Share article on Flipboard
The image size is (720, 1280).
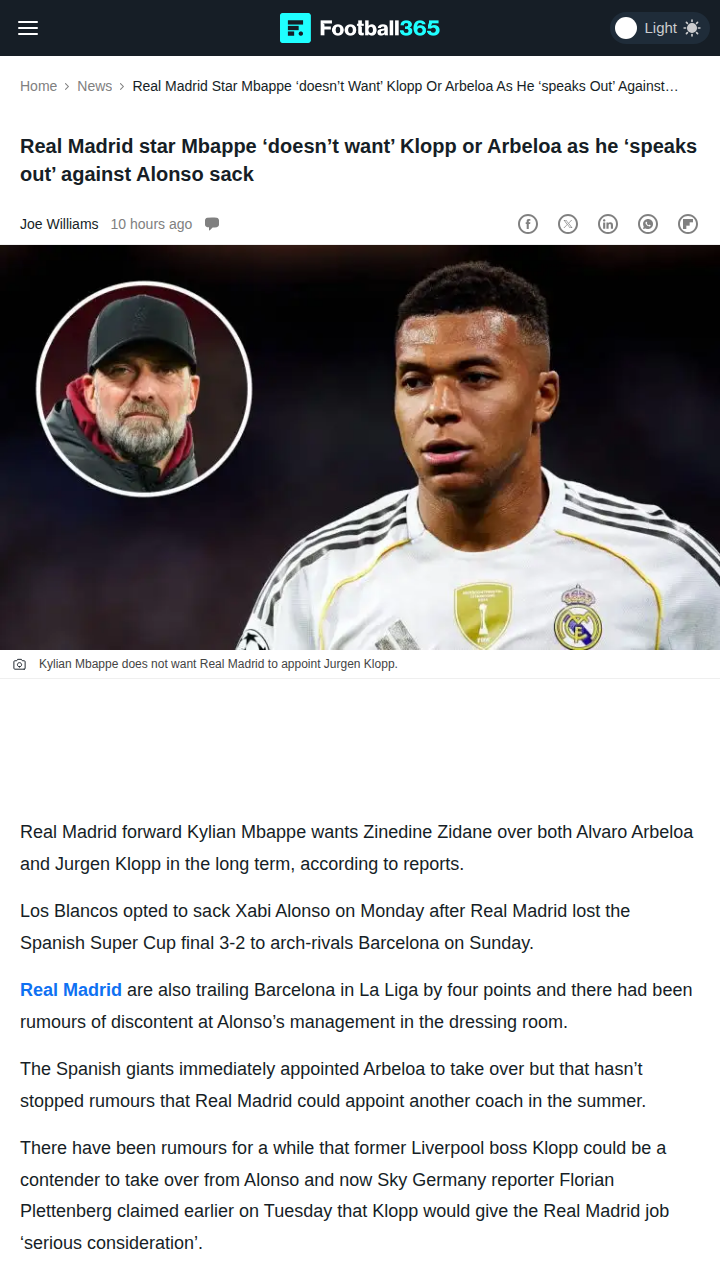click(688, 224)
